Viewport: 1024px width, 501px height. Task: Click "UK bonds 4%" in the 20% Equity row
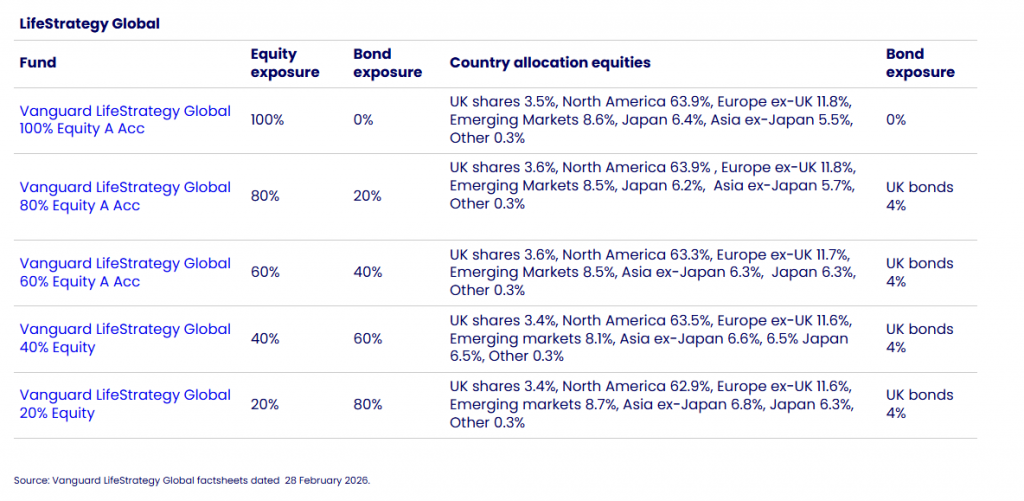pyautogui.click(x=919, y=404)
